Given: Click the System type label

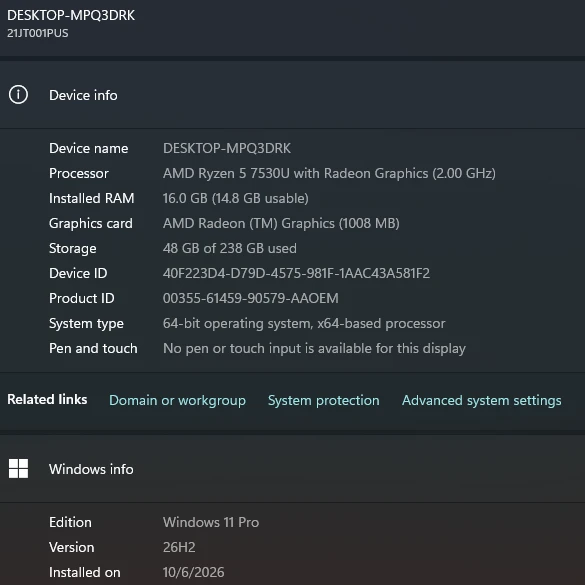Looking at the screenshot, I should 86,324.
